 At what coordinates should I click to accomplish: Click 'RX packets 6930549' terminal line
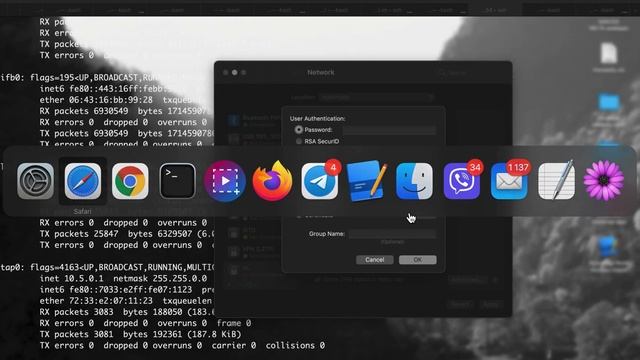tap(123, 111)
